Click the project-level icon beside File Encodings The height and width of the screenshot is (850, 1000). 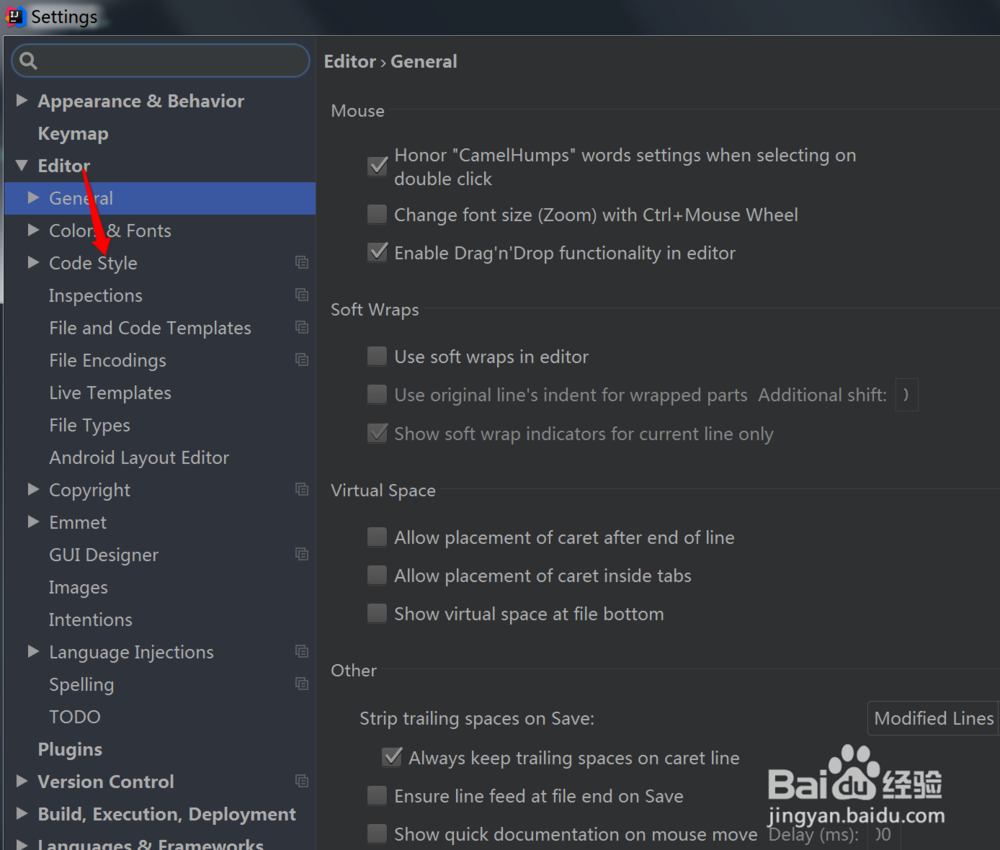pos(302,360)
